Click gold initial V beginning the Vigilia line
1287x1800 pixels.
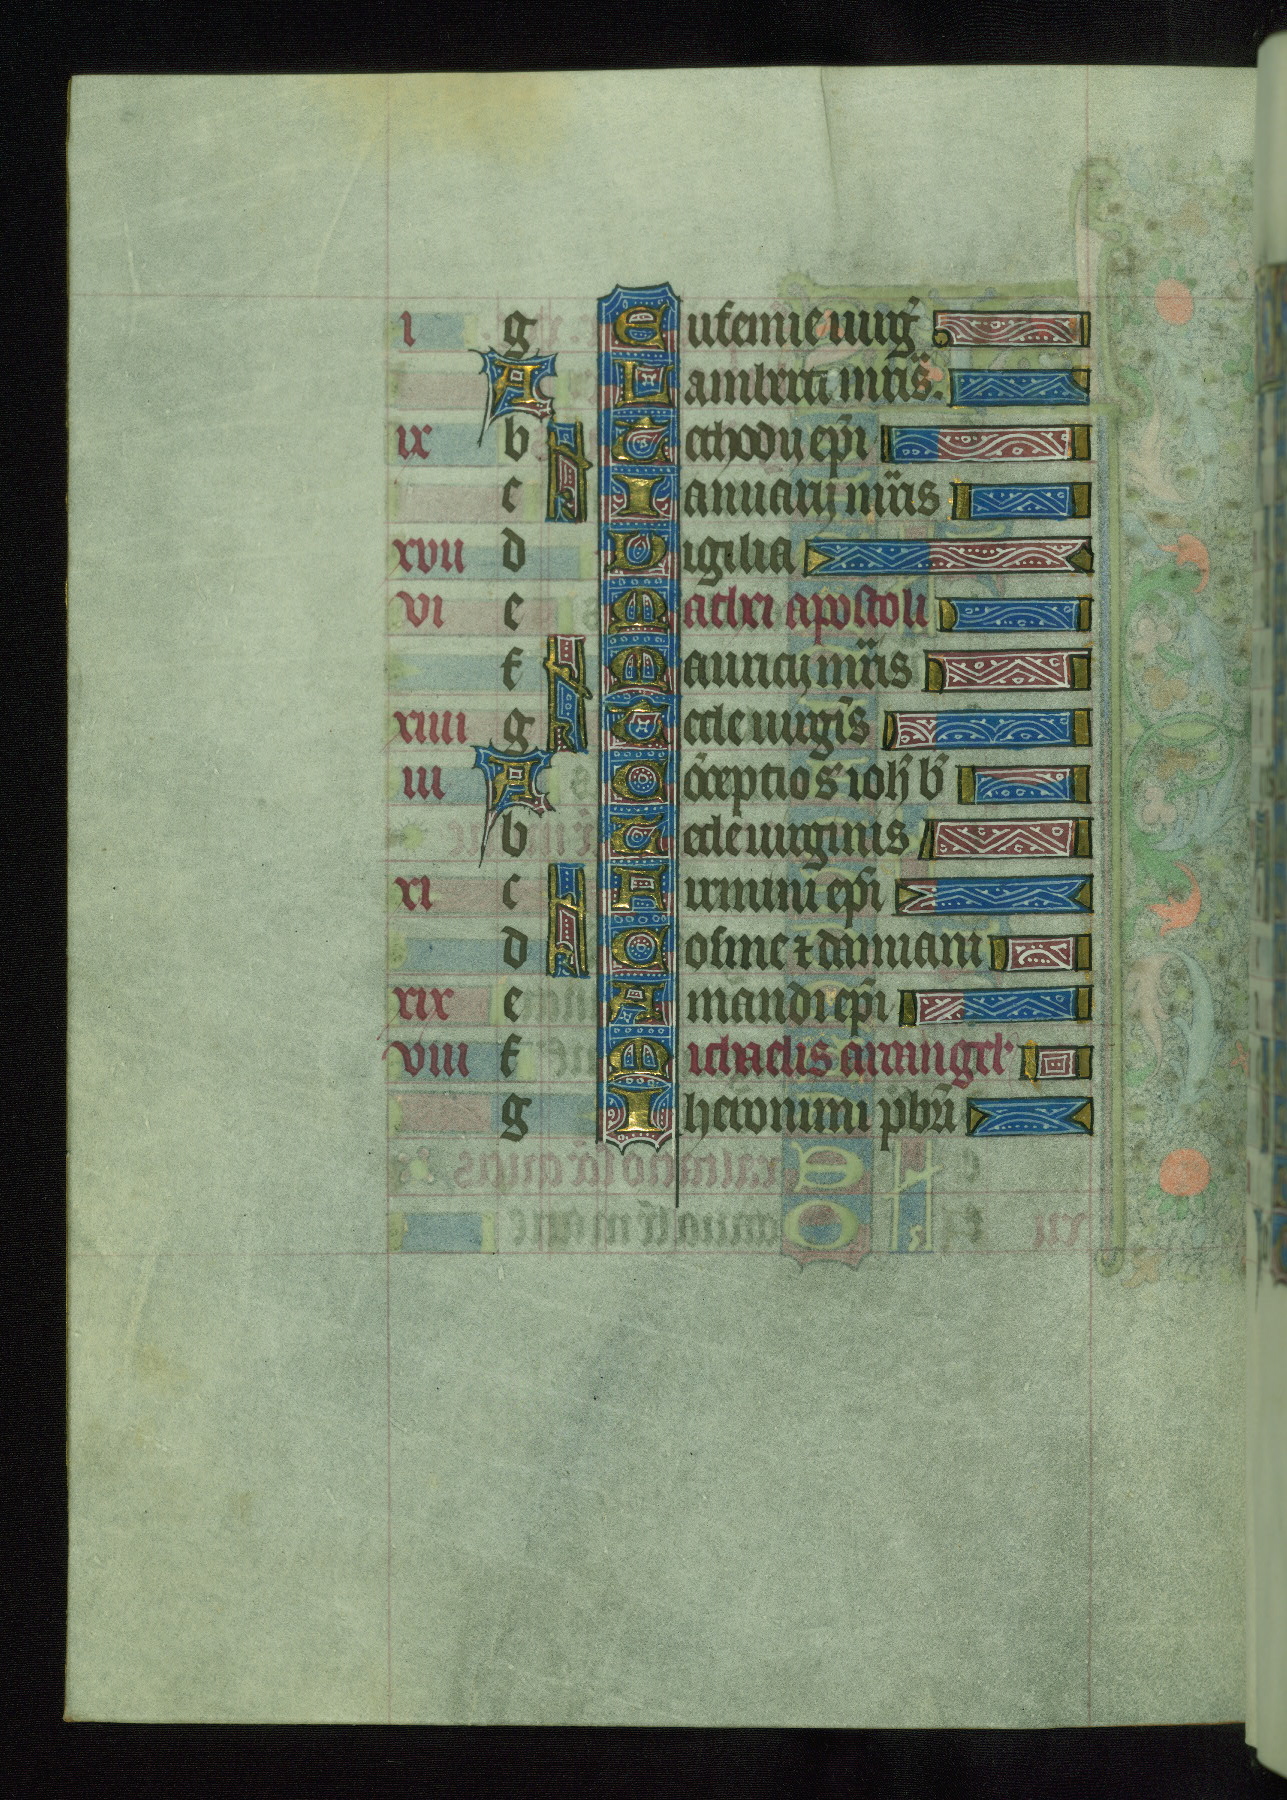click(x=637, y=553)
